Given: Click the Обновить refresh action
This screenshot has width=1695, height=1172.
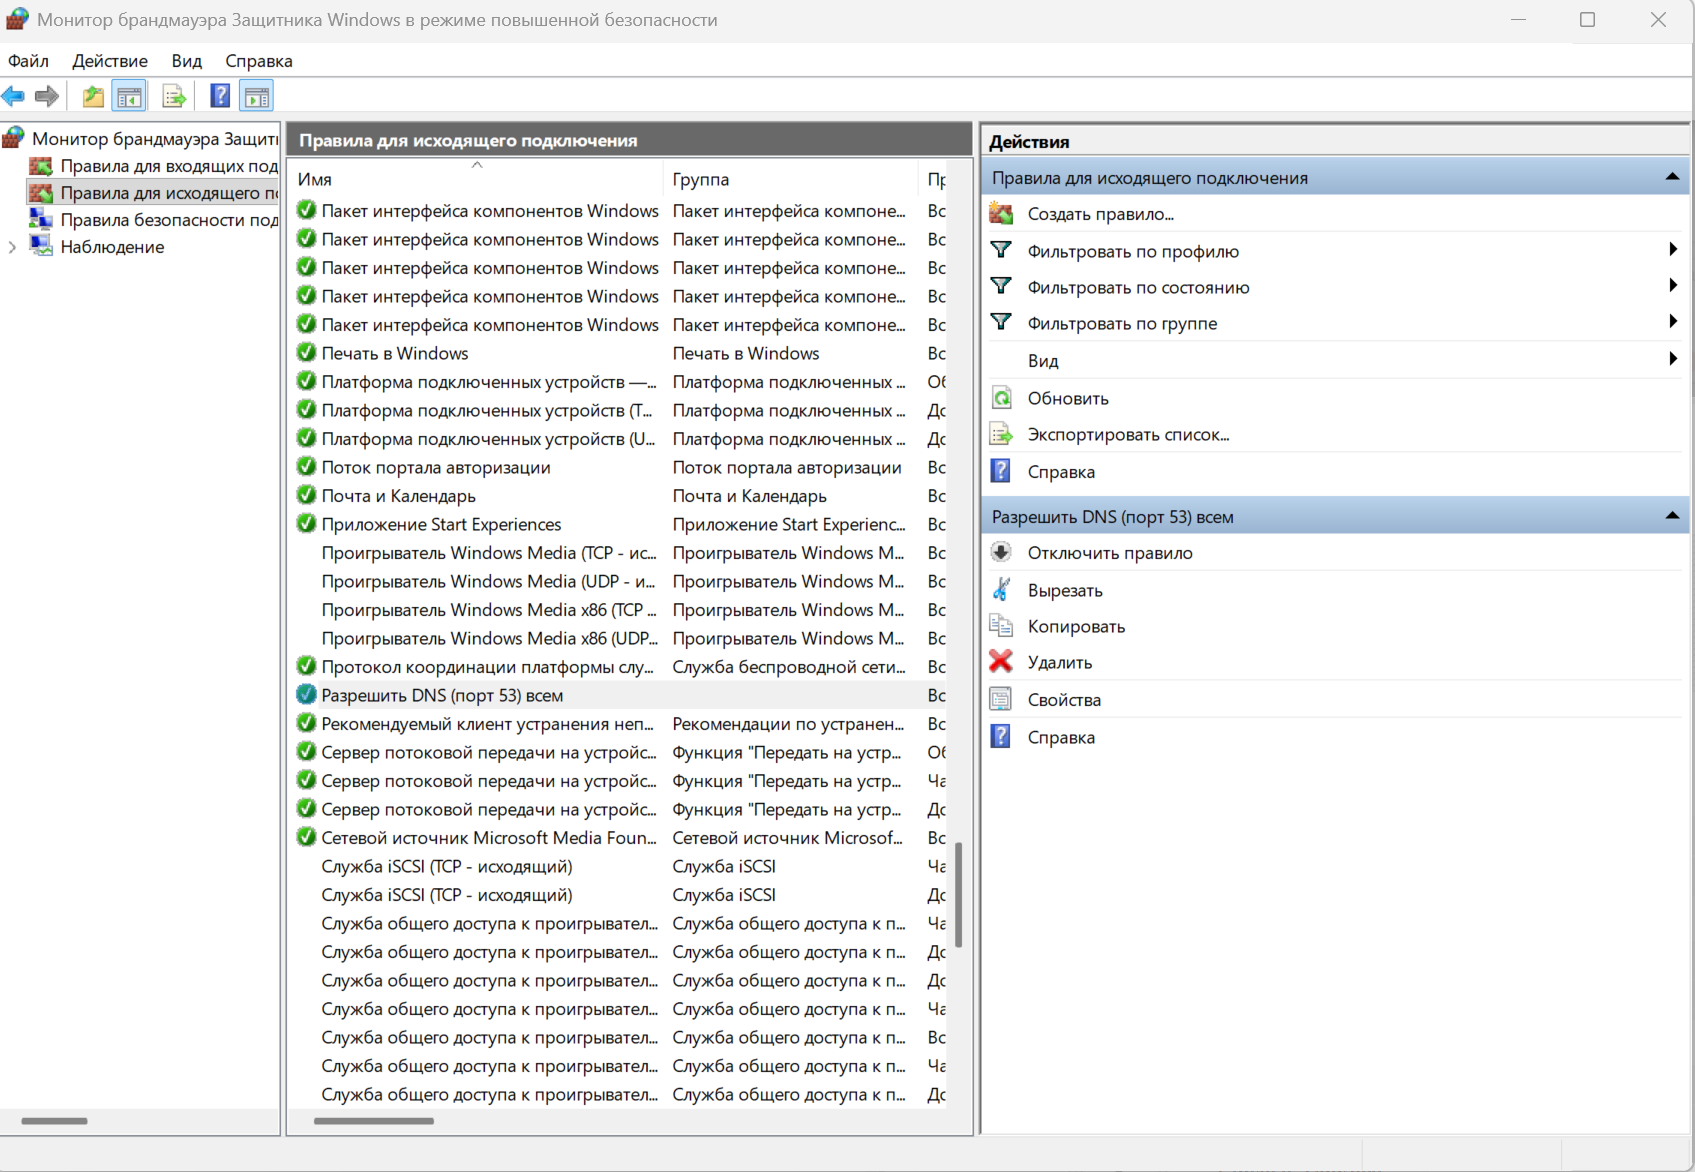Looking at the screenshot, I should click(1068, 398).
